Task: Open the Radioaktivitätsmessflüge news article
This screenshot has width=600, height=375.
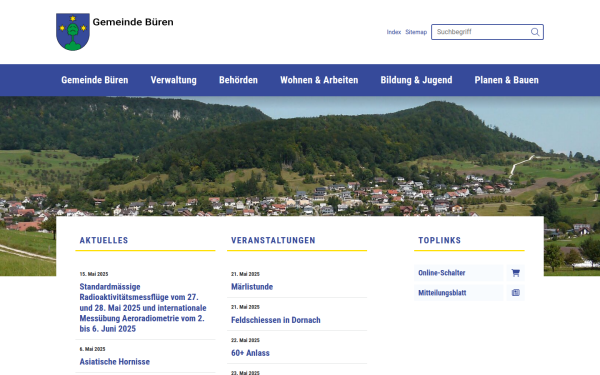Action: coord(143,308)
